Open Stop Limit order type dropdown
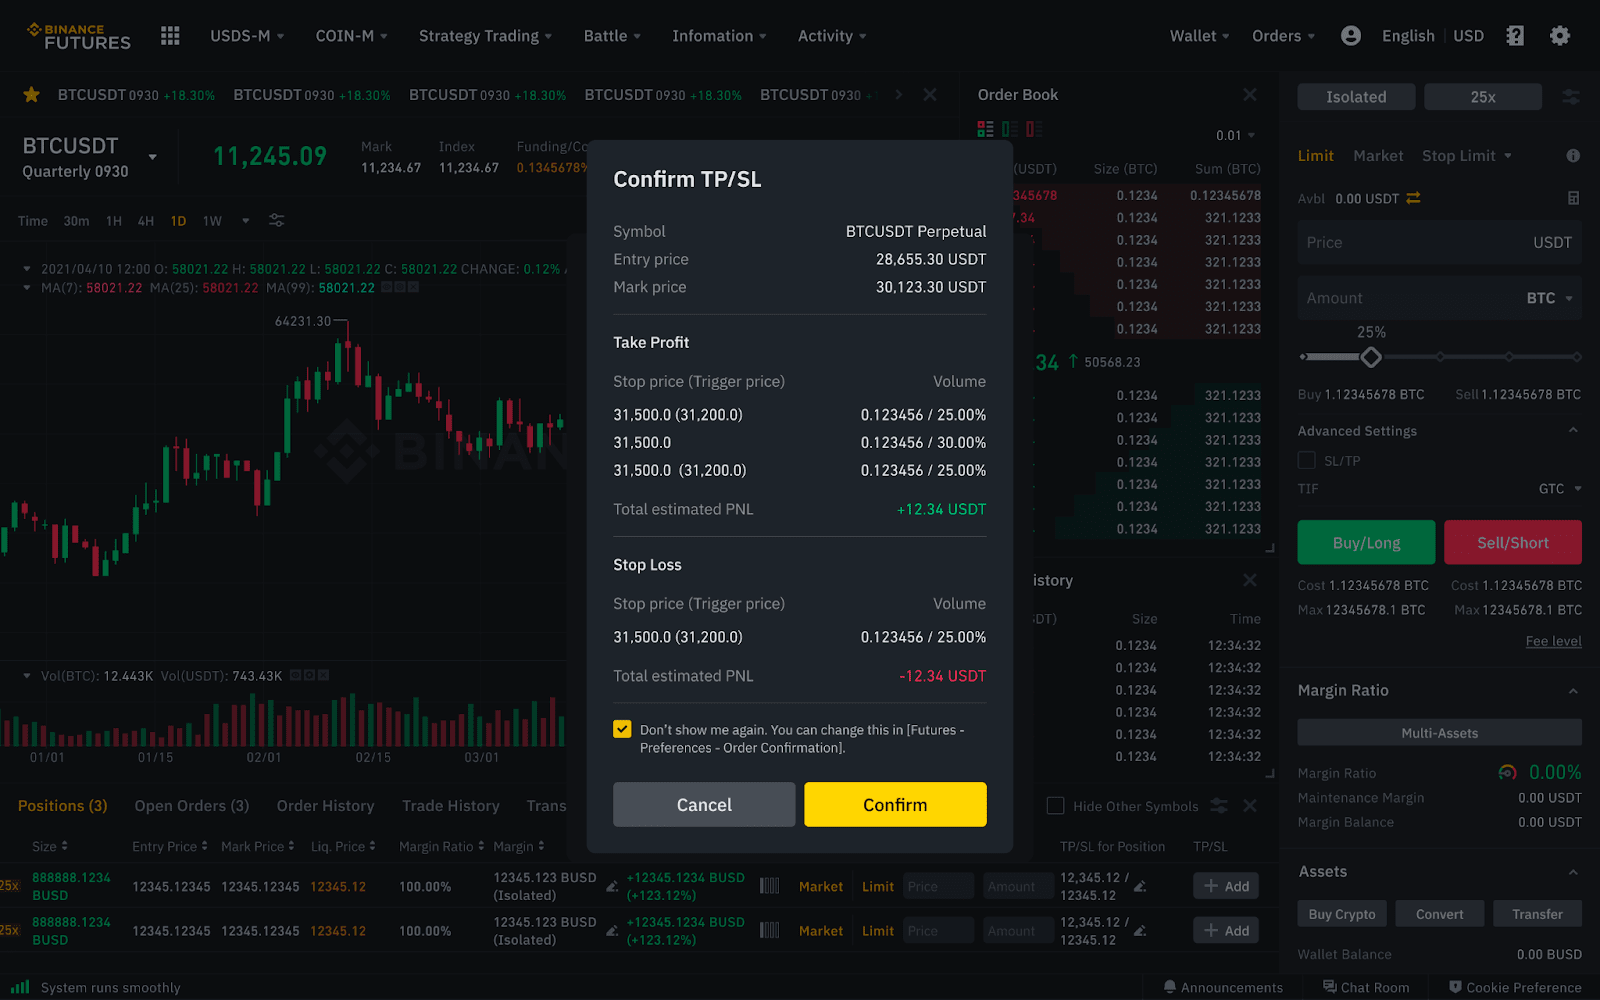1600x1000 pixels. [x=1467, y=156]
